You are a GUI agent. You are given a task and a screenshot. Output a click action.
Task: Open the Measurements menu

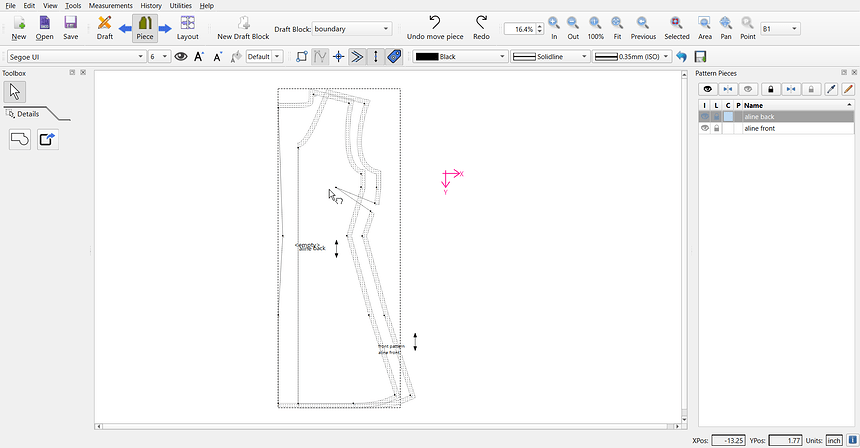[x=111, y=5]
